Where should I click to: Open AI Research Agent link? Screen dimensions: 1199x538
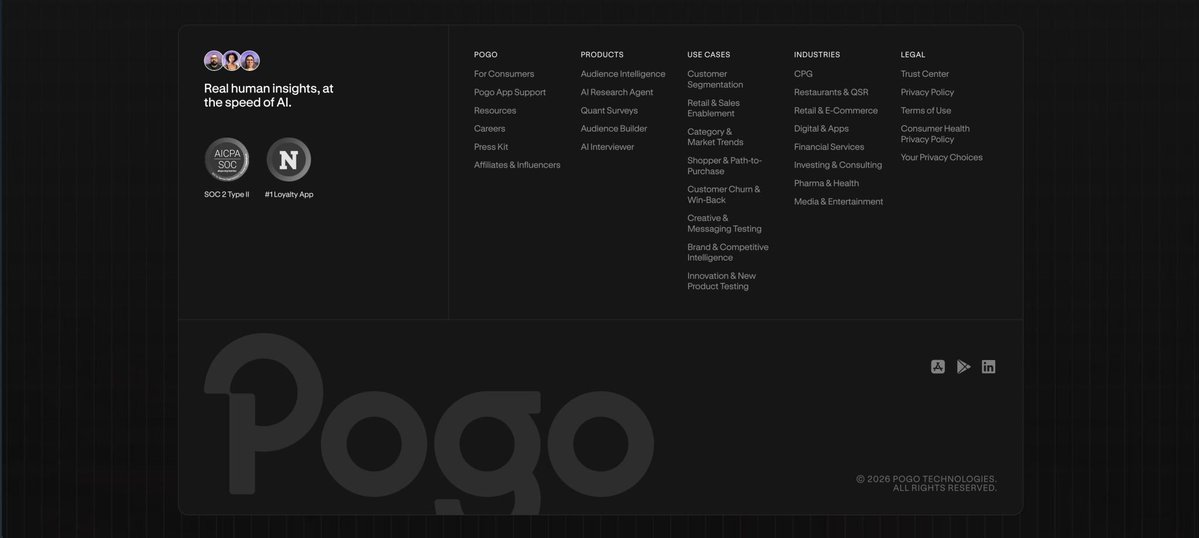click(617, 92)
